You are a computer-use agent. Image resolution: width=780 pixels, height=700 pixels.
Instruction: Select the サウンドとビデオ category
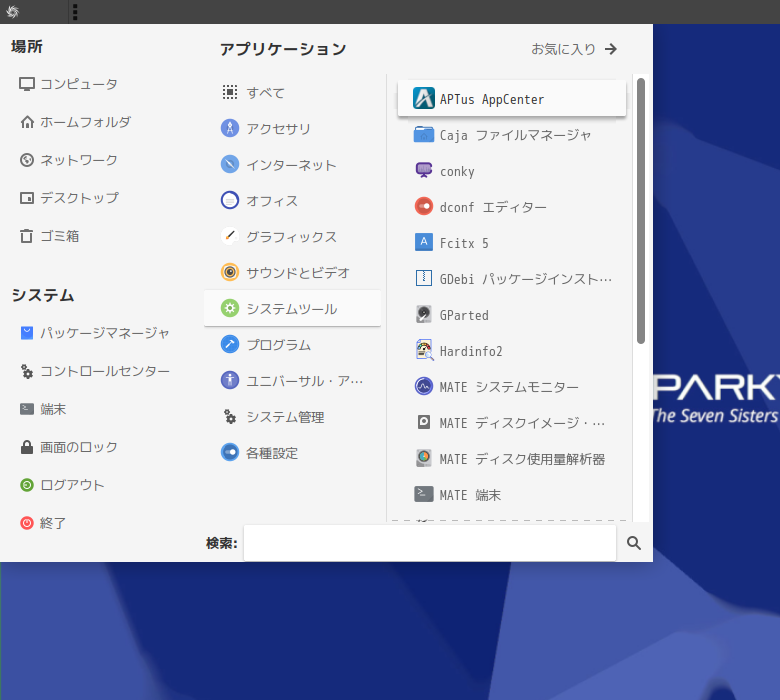click(x=292, y=273)
